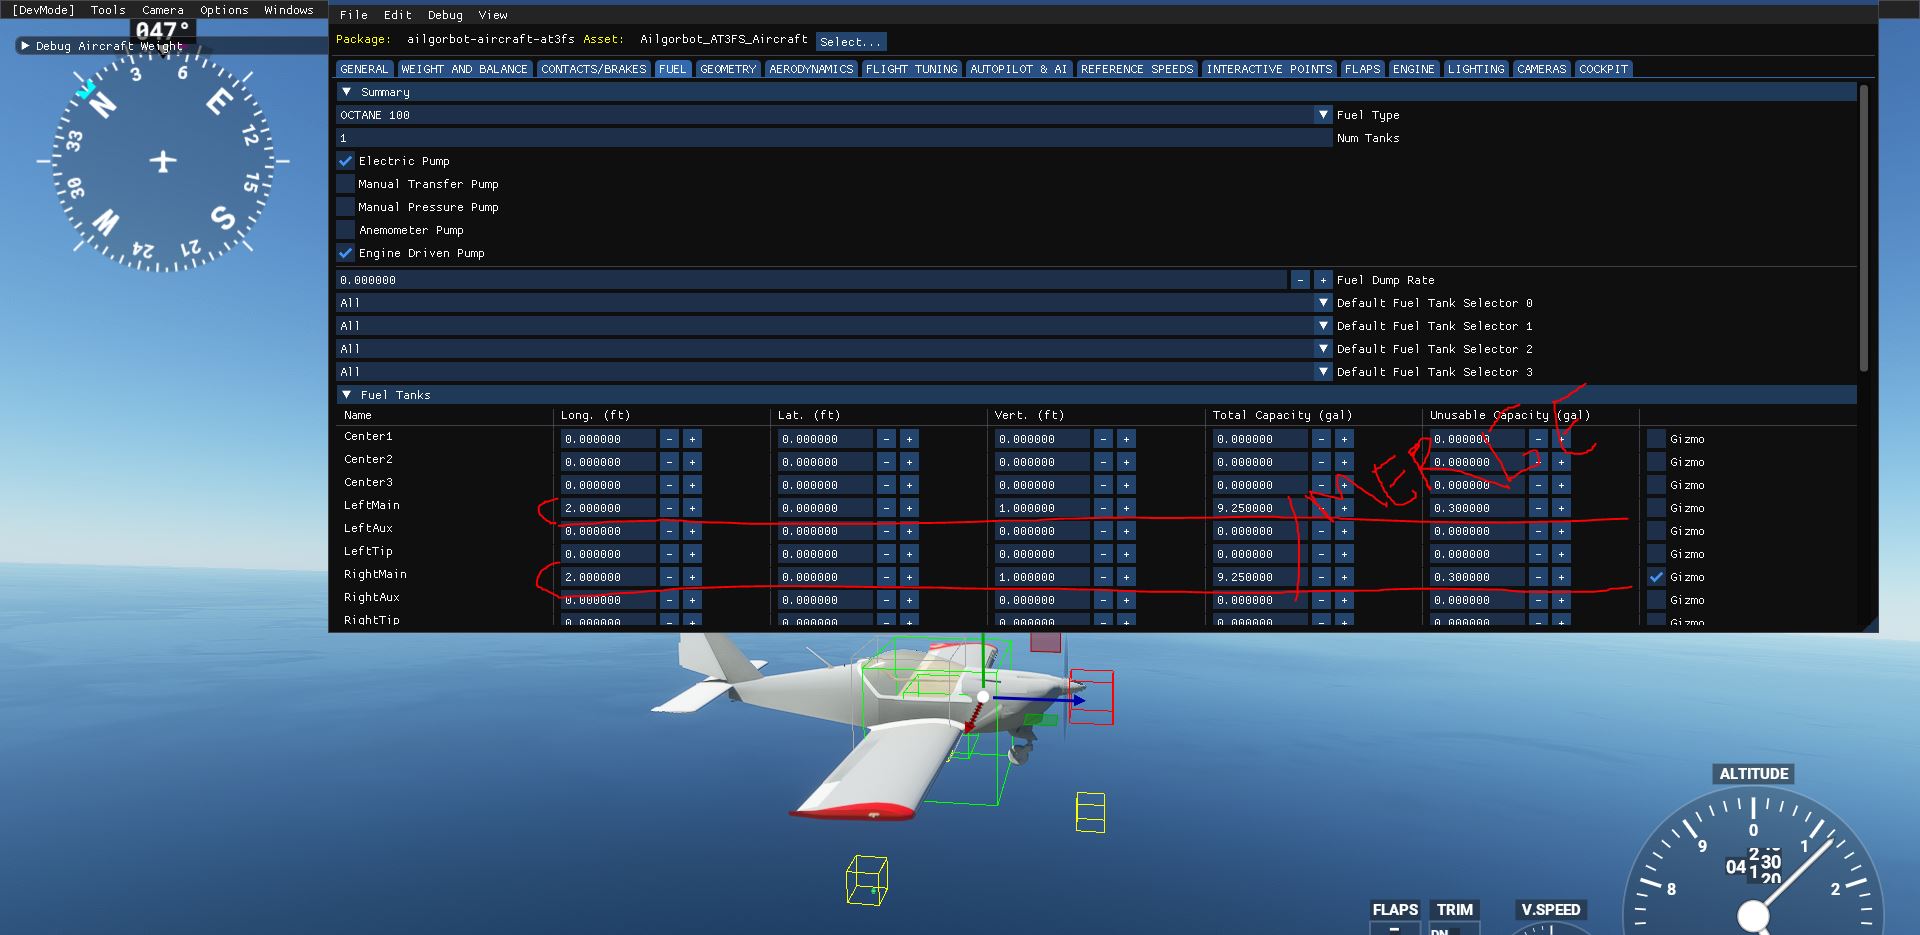Switch to the AUTOPILOT & AI tab

click(1019, 69)
